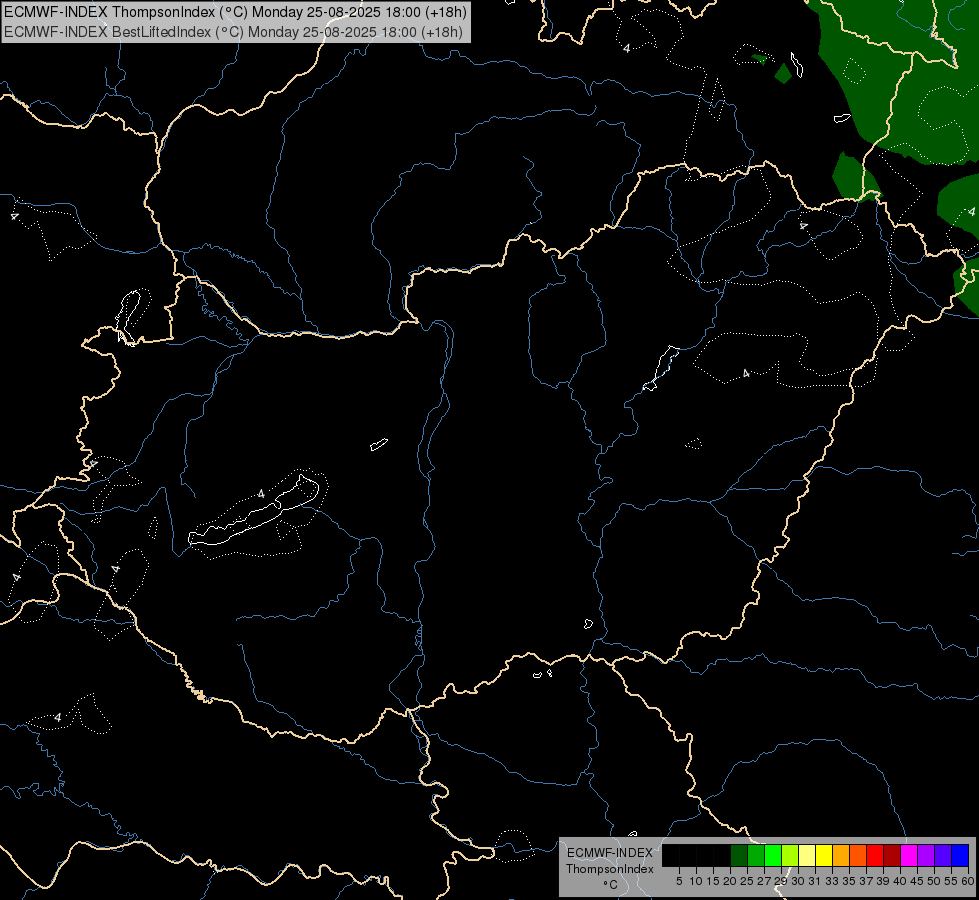Click the legend scale value 50
The height and width of the screenshot is (900, 979).
pos(933,881)
